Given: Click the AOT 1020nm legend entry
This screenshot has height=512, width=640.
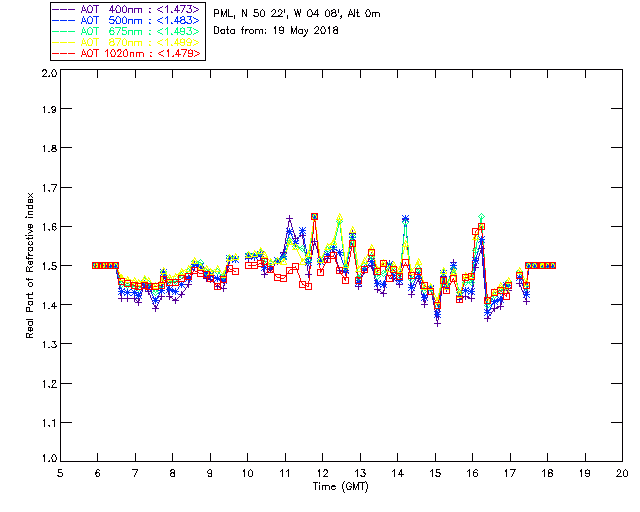Looking at the screenshot, I should pyautogui.click(x=126, y=53).
